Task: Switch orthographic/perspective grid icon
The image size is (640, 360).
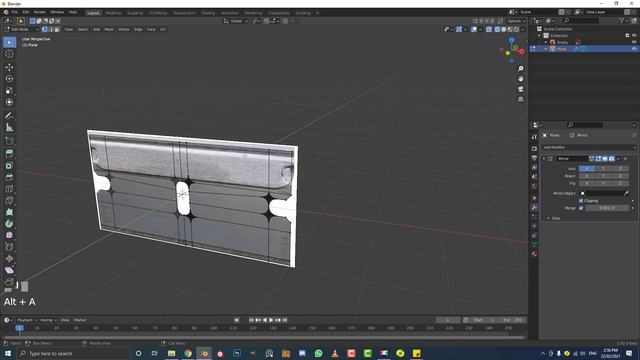Action: 520,99
